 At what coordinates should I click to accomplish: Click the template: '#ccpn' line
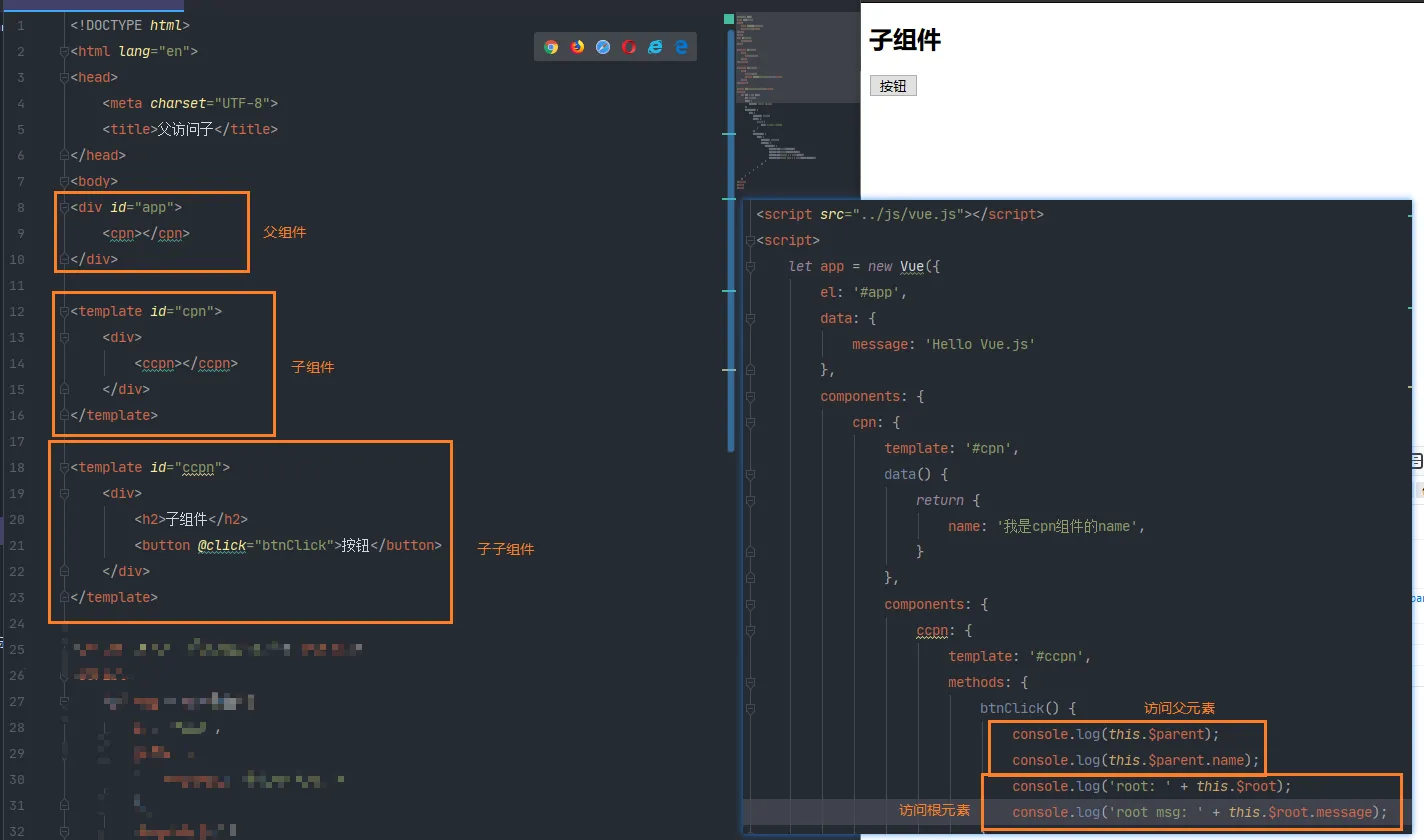[1020, 656]
